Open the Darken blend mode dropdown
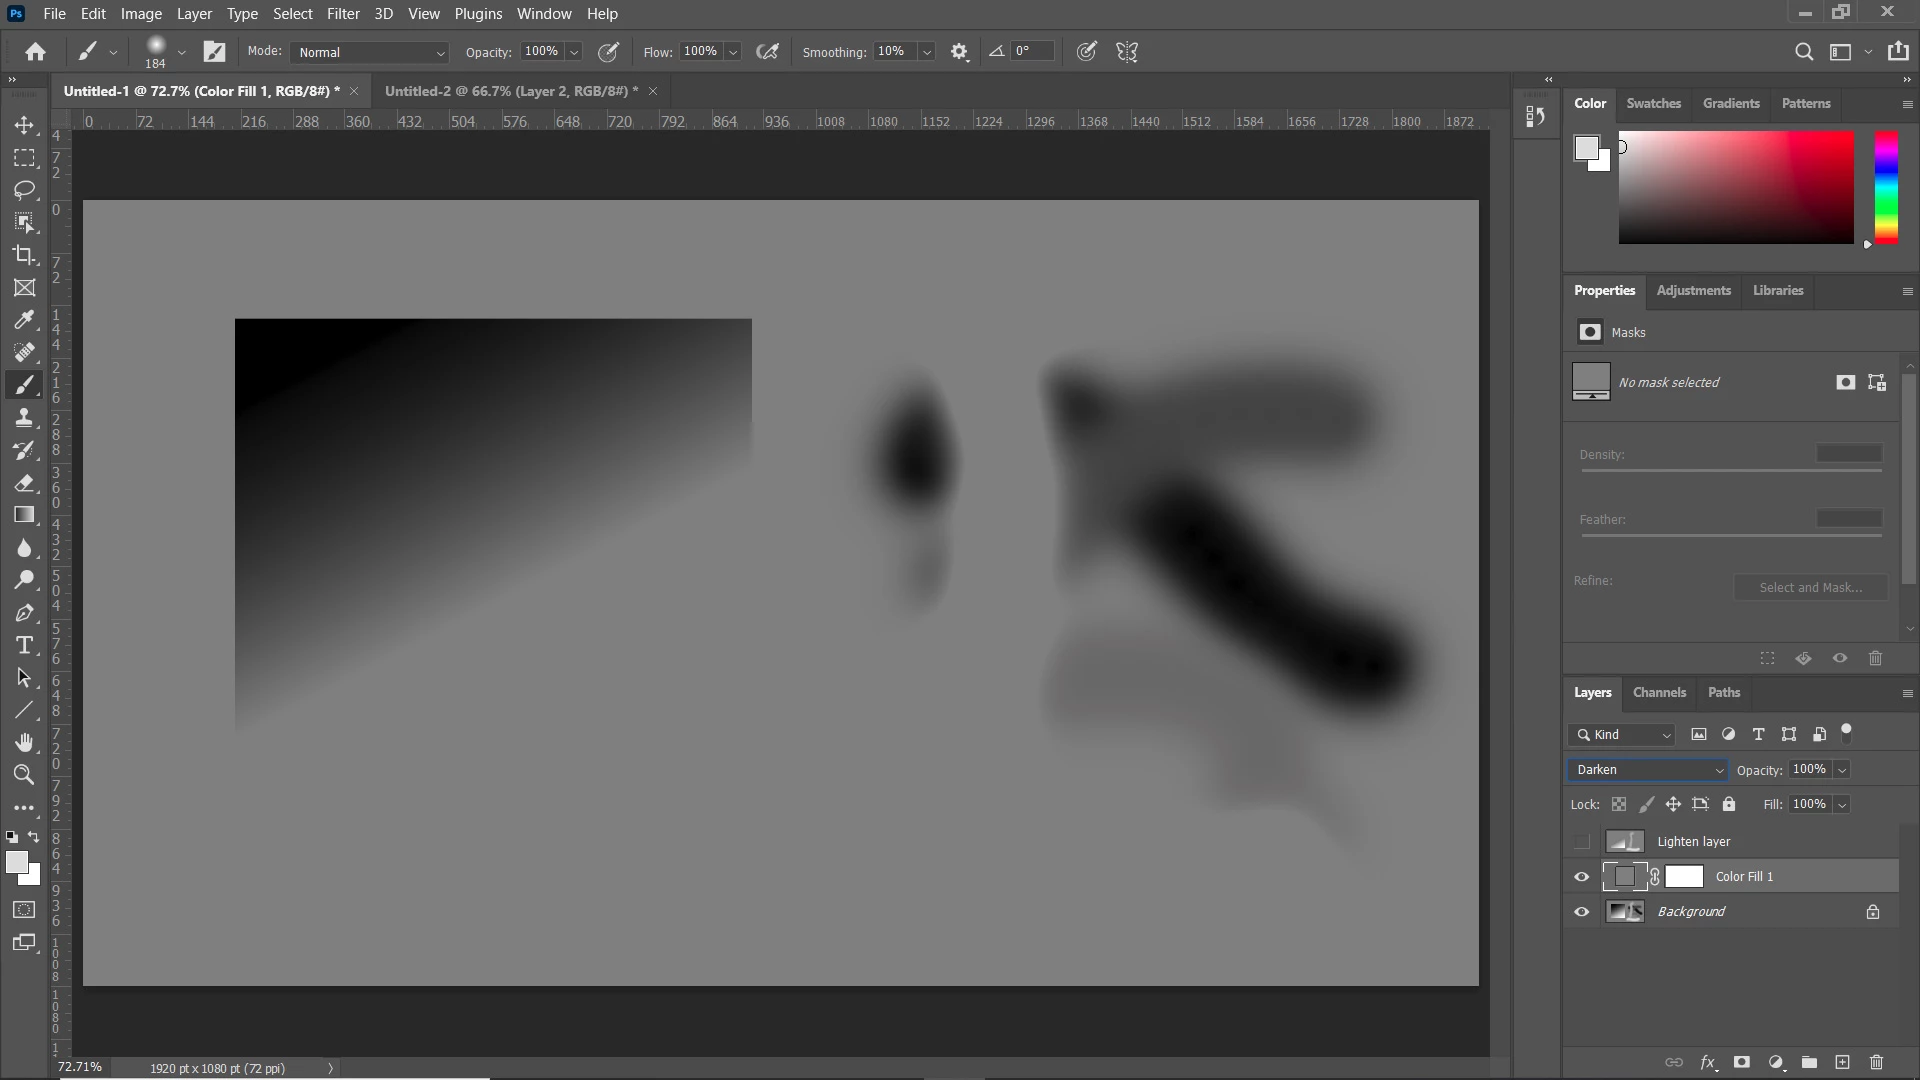The width and height of the screenshot is (1920, 1080). [1648, 770]
